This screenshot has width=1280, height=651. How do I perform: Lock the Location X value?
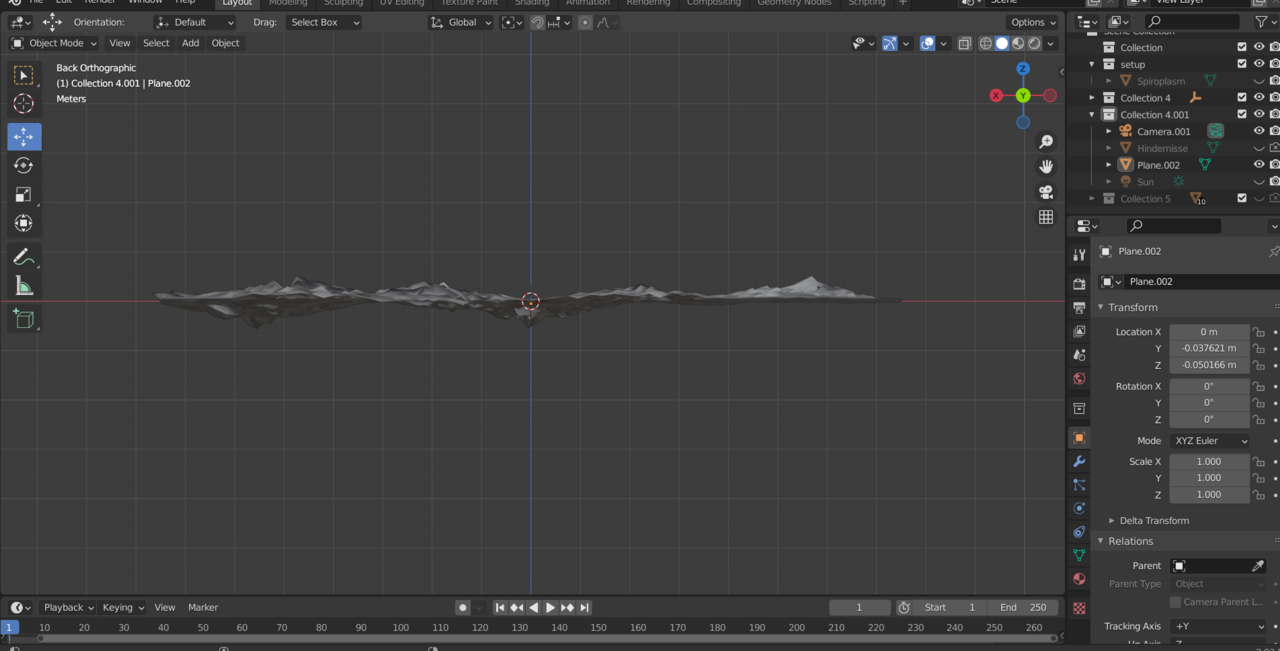1259,332
